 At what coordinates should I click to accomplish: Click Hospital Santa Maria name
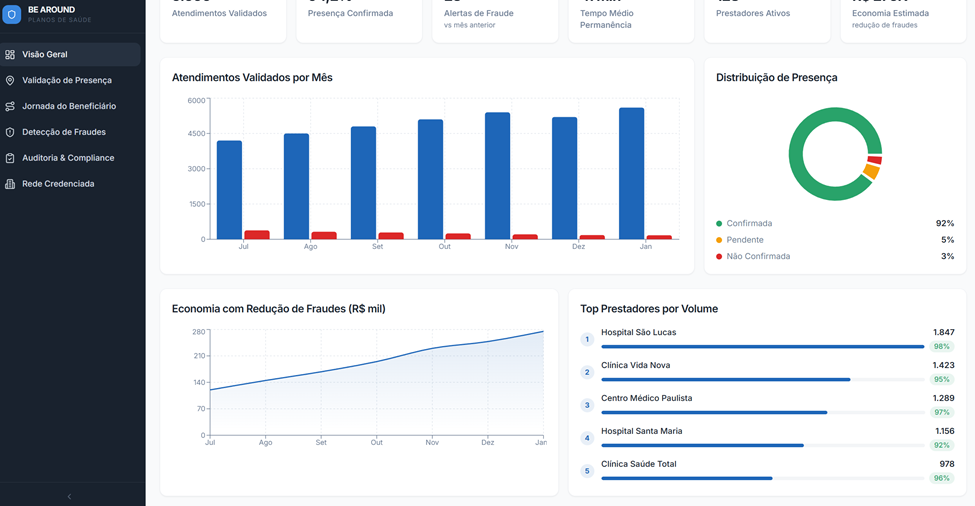[642, 431]
